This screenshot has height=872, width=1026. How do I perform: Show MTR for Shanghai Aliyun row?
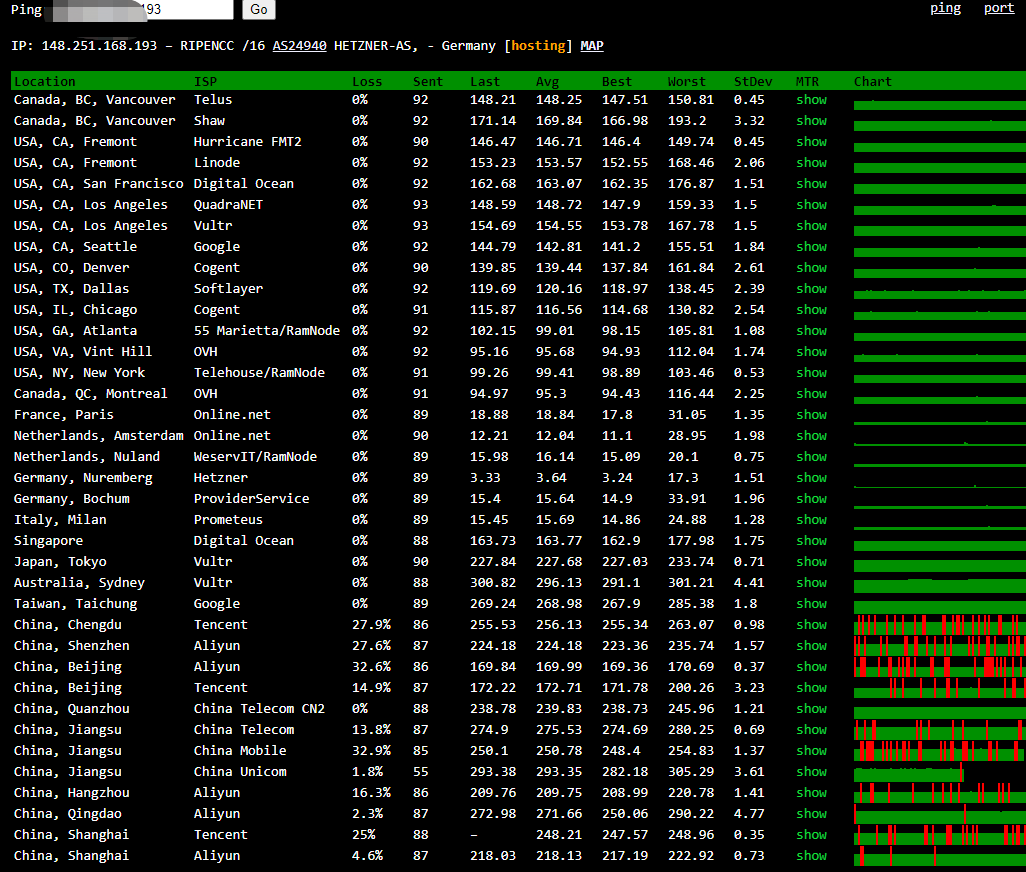click(811, 856)
